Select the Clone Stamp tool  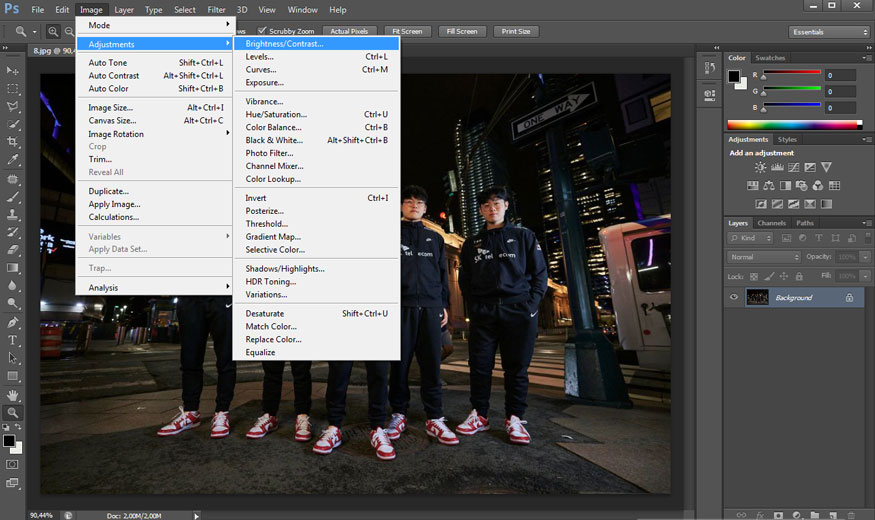[12, 214]
